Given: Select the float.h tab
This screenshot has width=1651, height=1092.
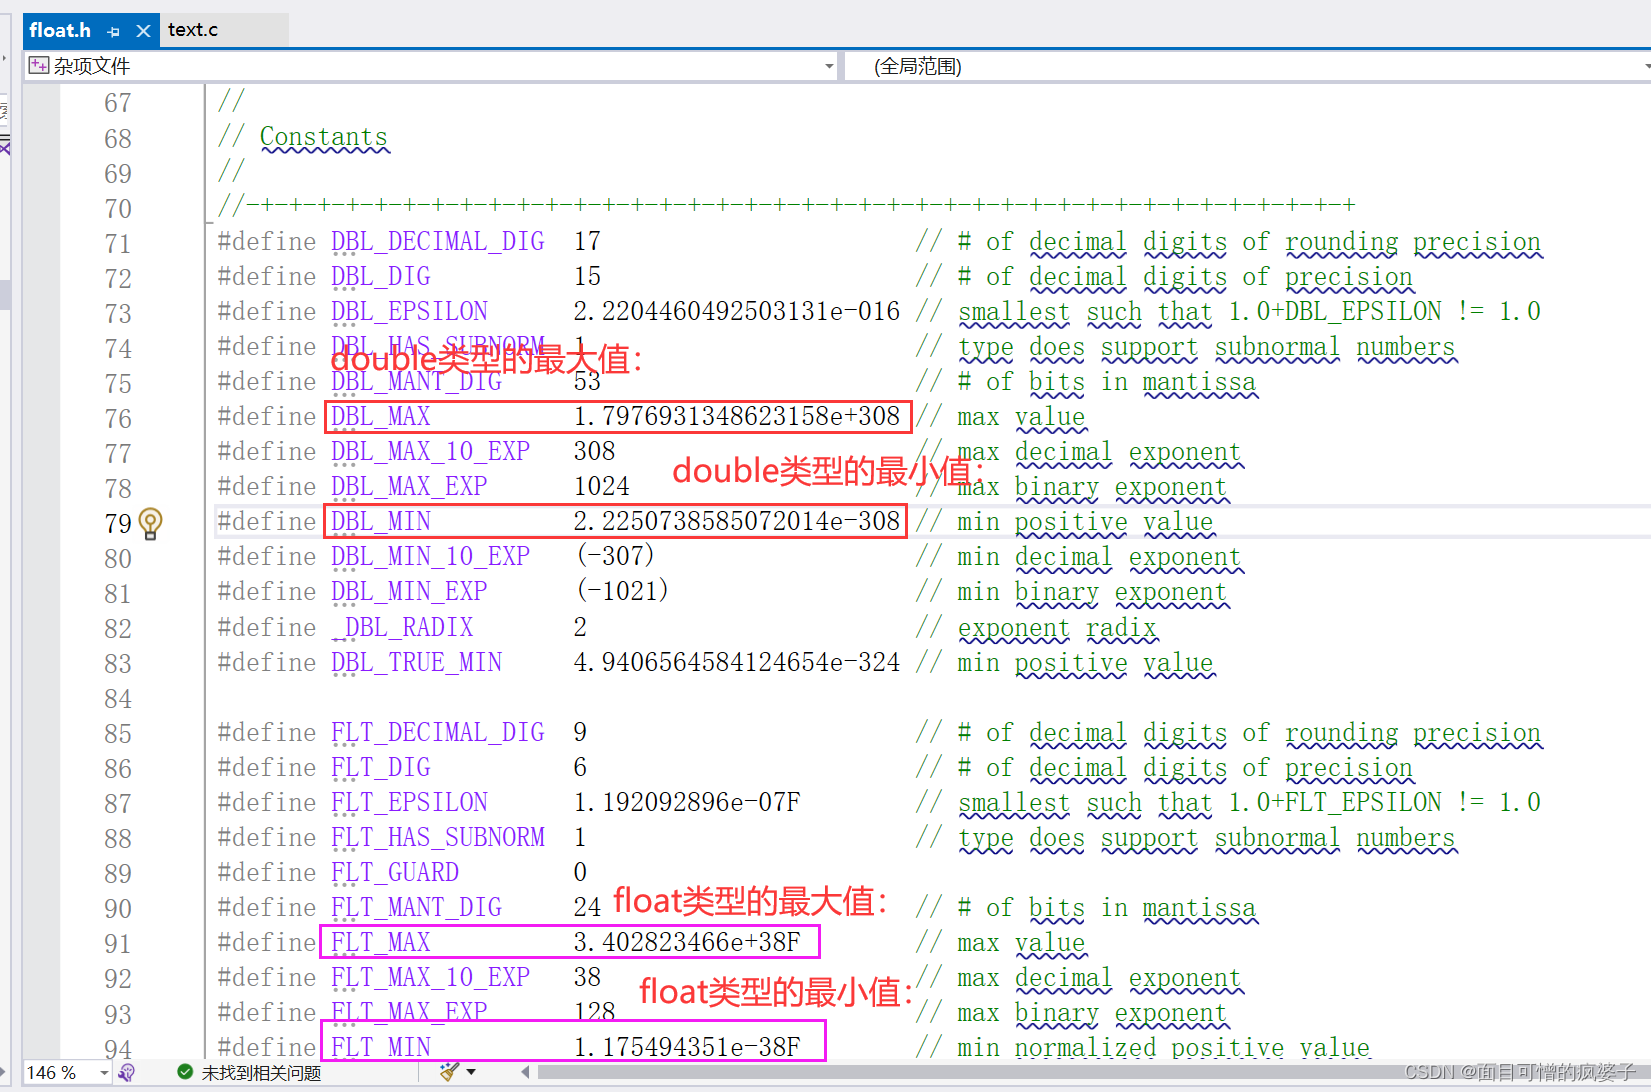Looking at the screenshot, I should (x=60, y=30).
